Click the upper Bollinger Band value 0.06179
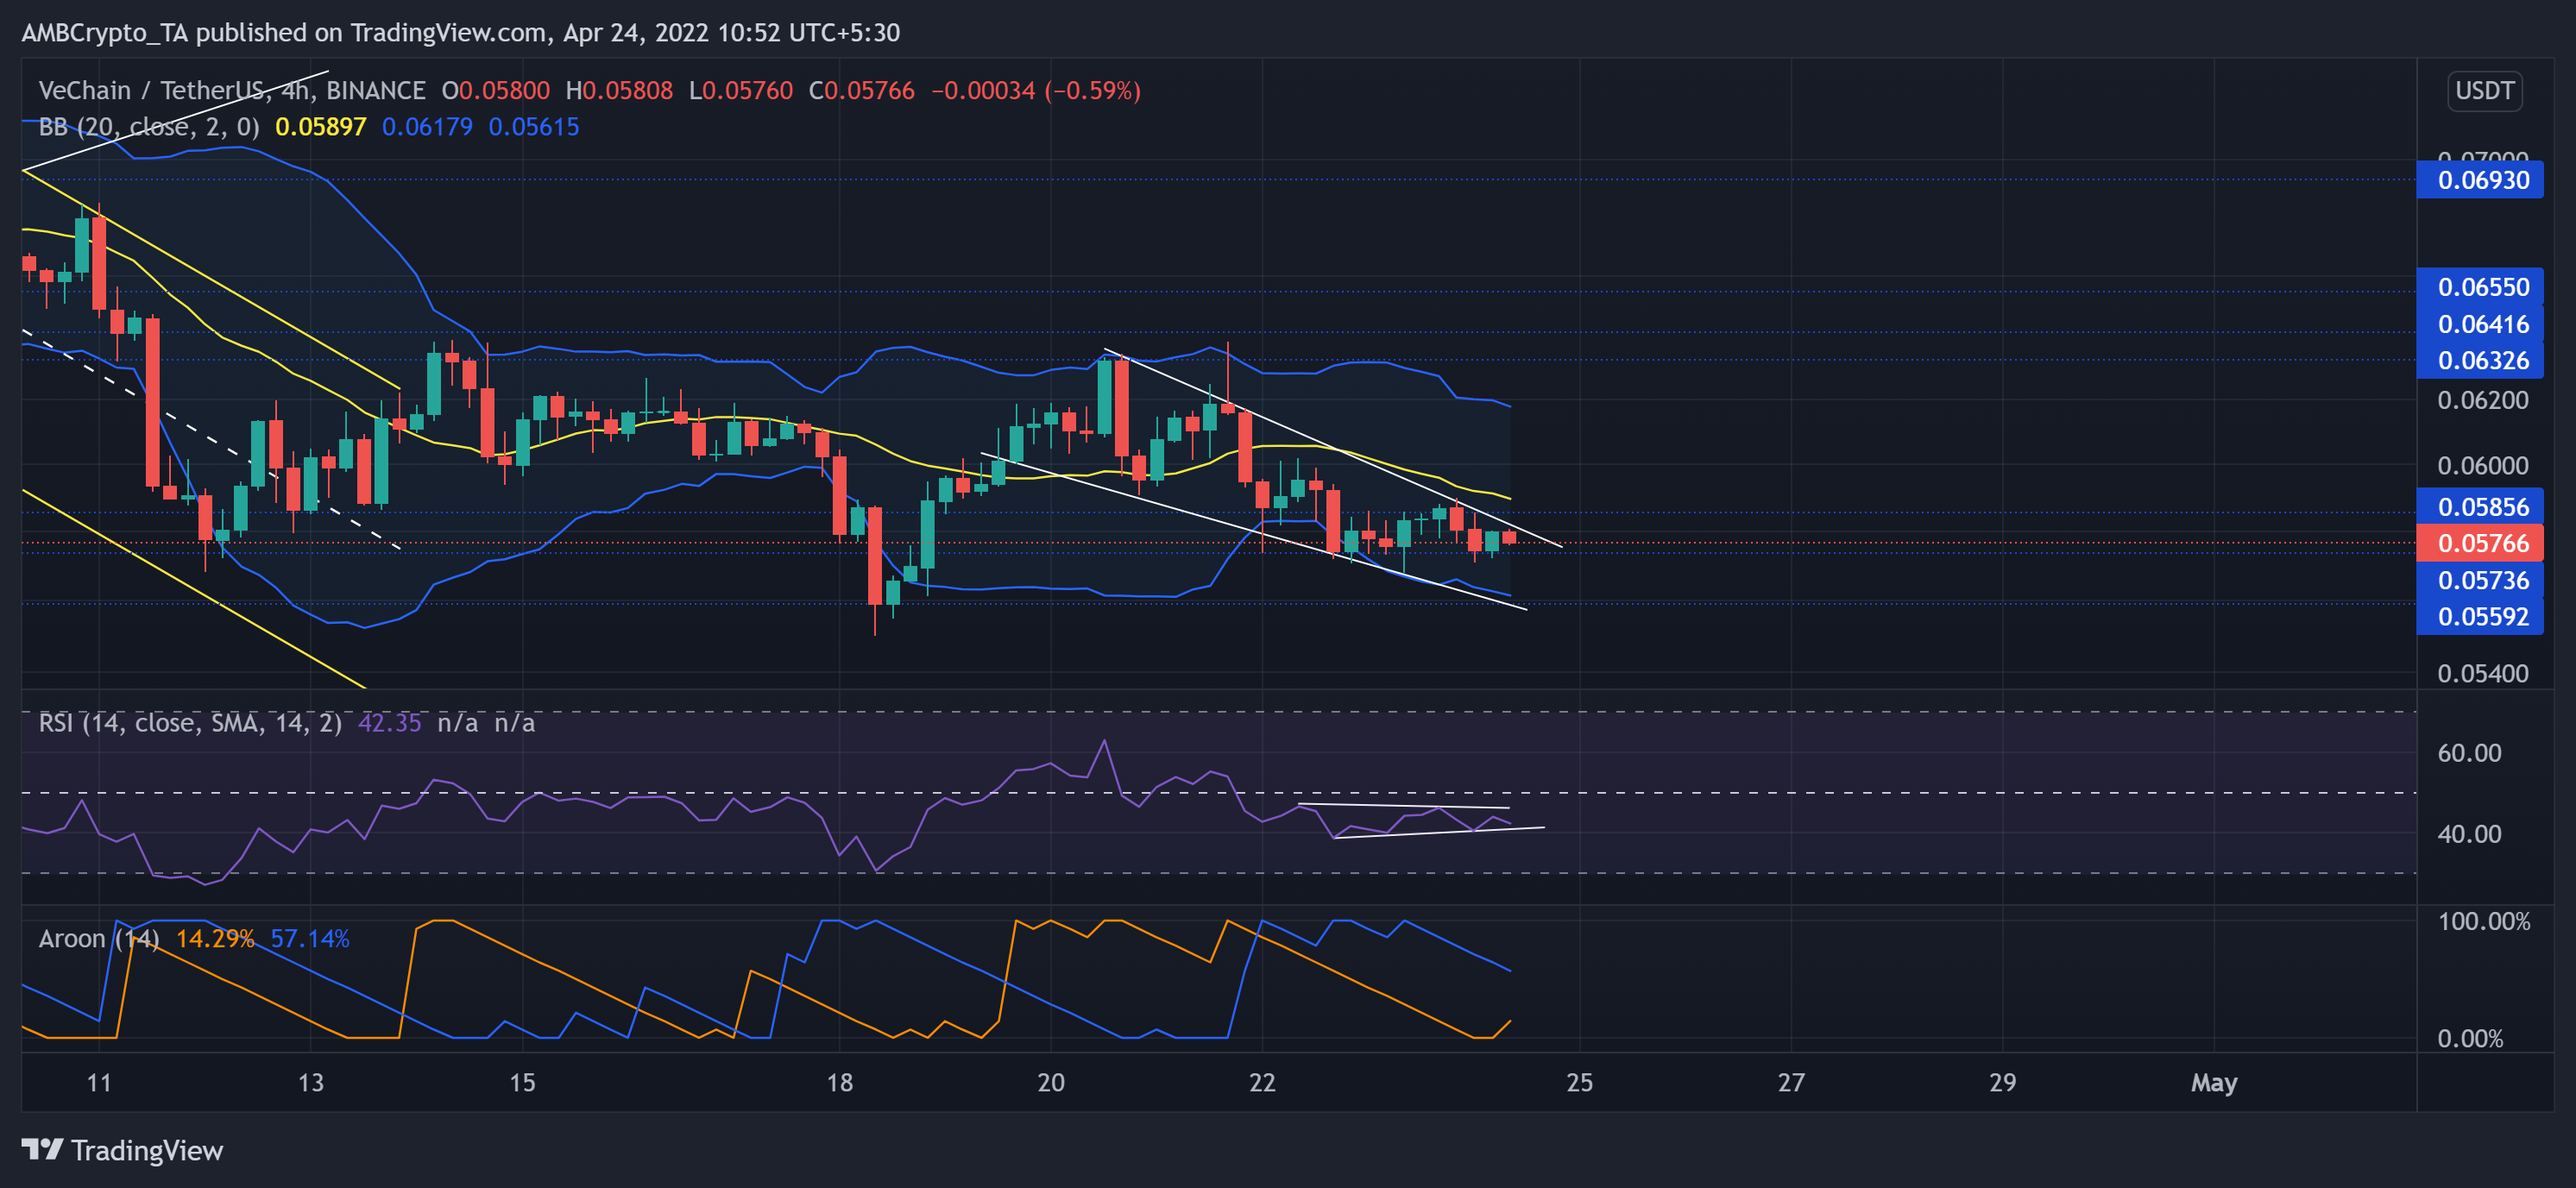The image size is (2576, 1188). point(428,126)
